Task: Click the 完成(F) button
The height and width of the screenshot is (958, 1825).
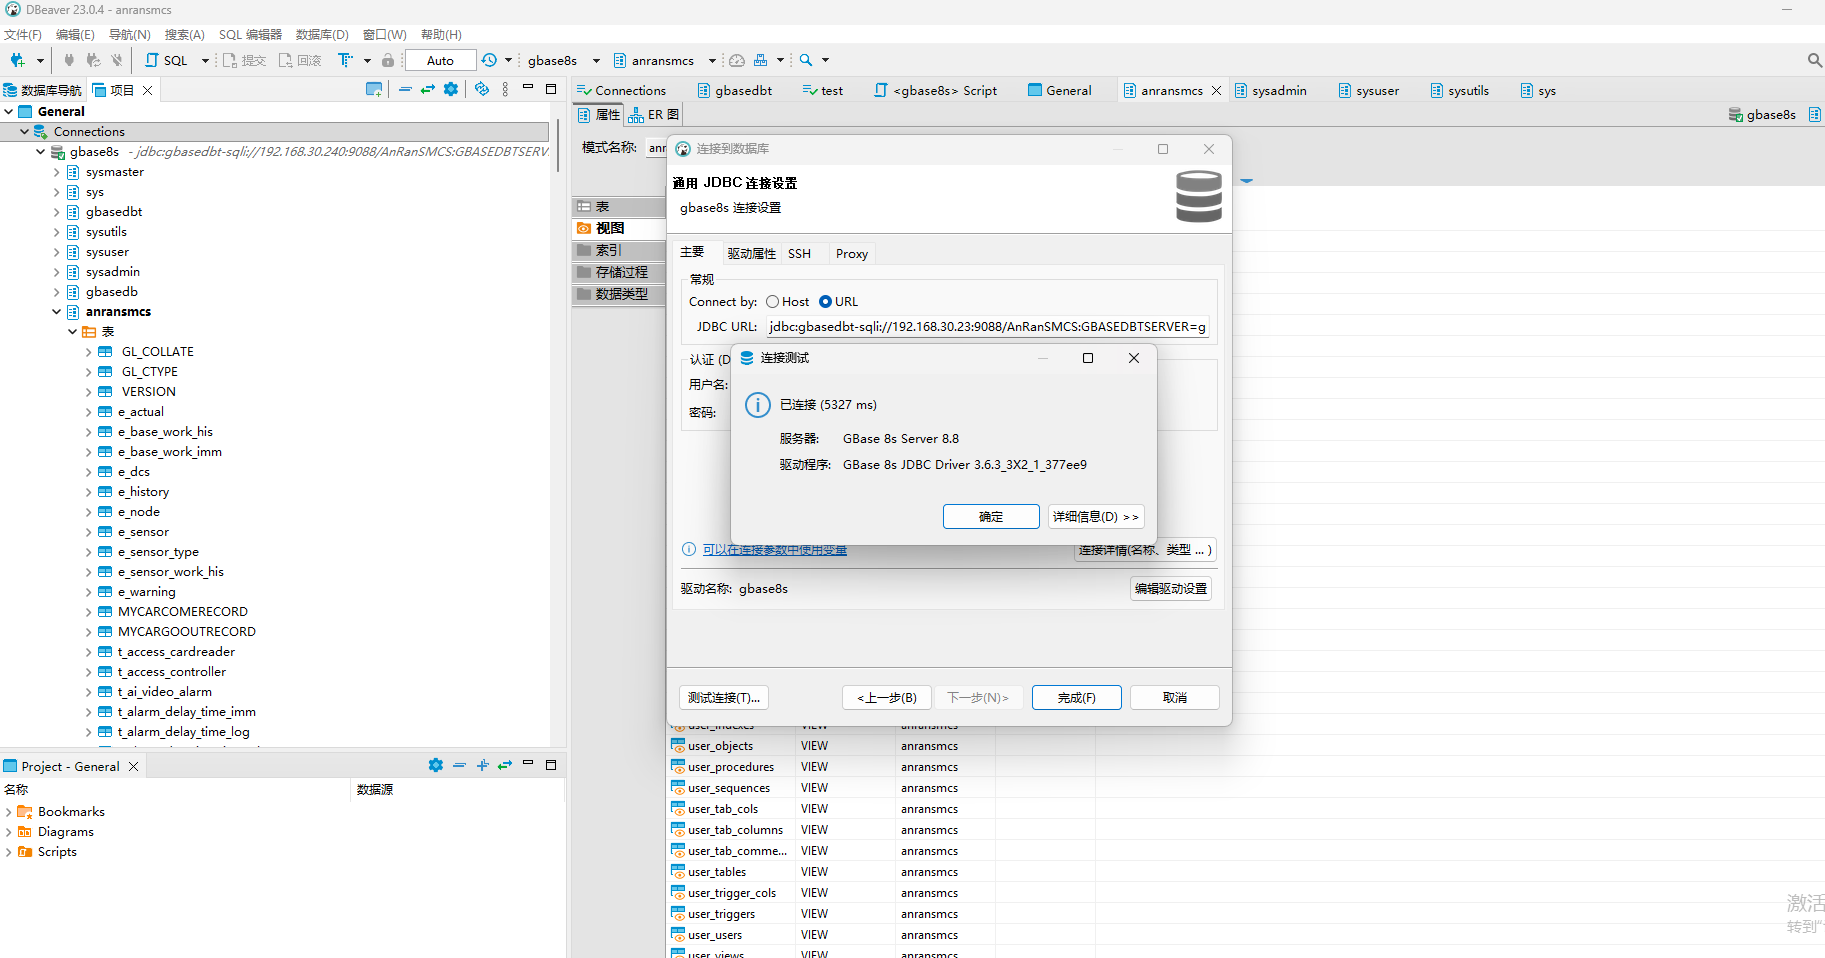Action: (1077, 697)
